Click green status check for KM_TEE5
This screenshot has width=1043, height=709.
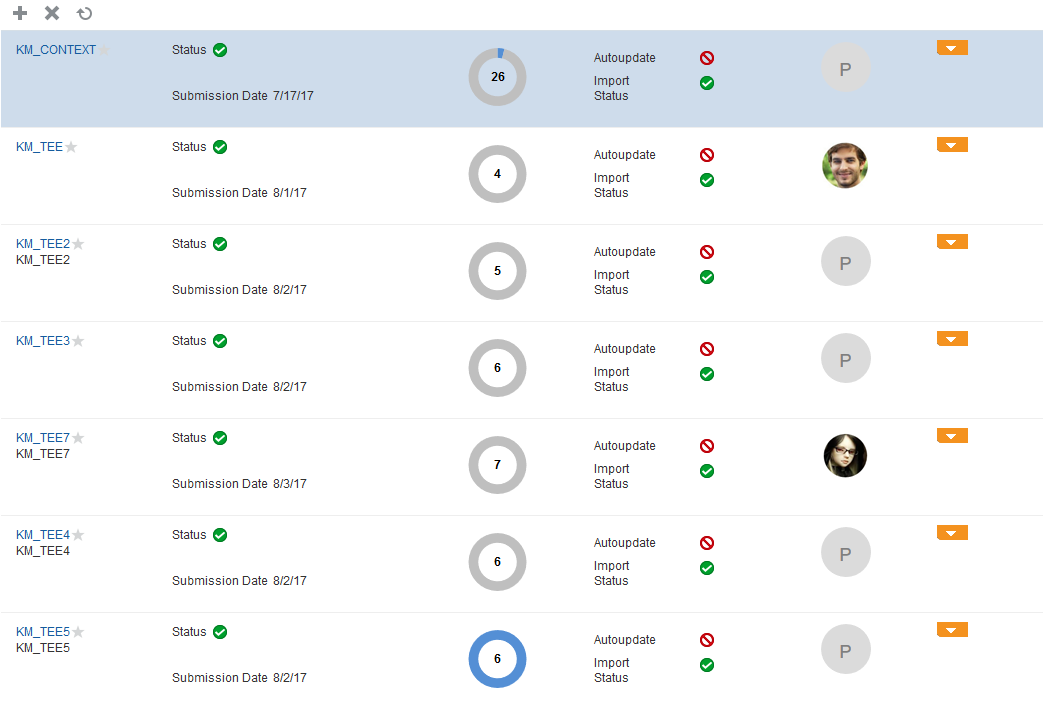220,632
